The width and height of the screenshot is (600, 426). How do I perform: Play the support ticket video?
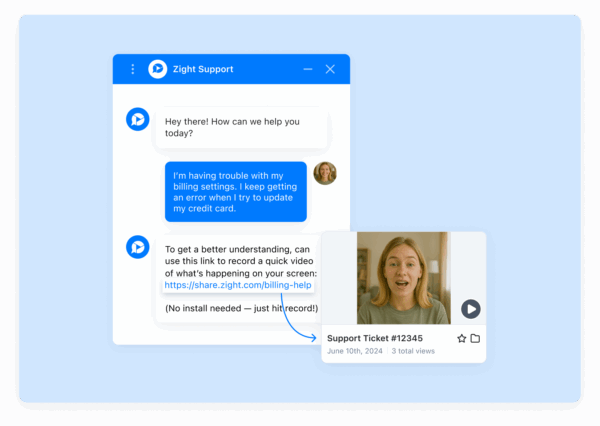pyautogui.click(x=470, y=309)
